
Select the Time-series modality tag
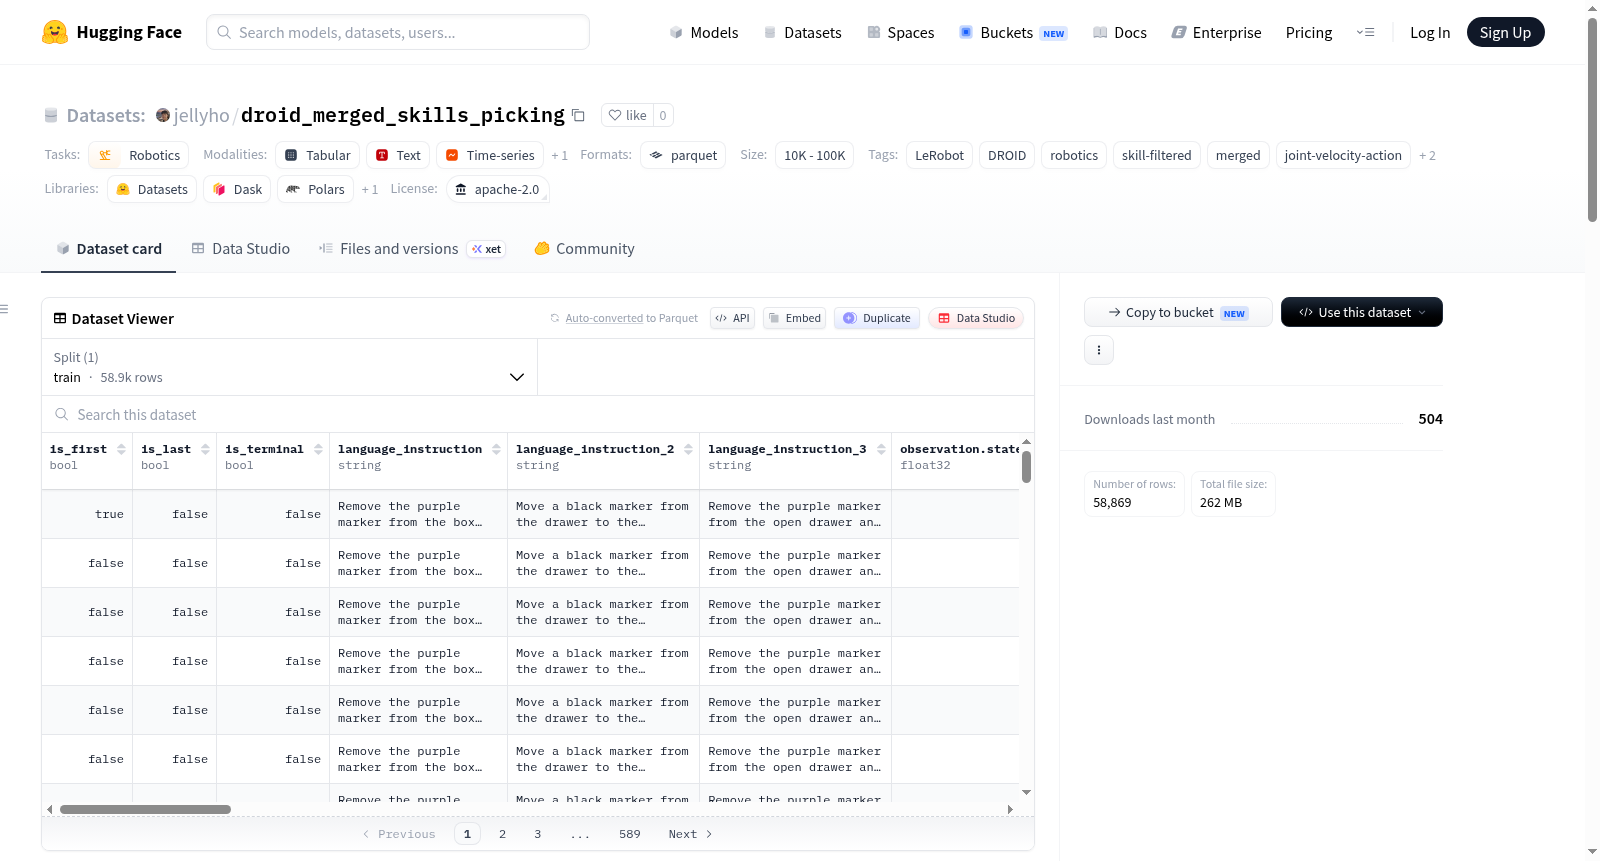tap(490, 155)
